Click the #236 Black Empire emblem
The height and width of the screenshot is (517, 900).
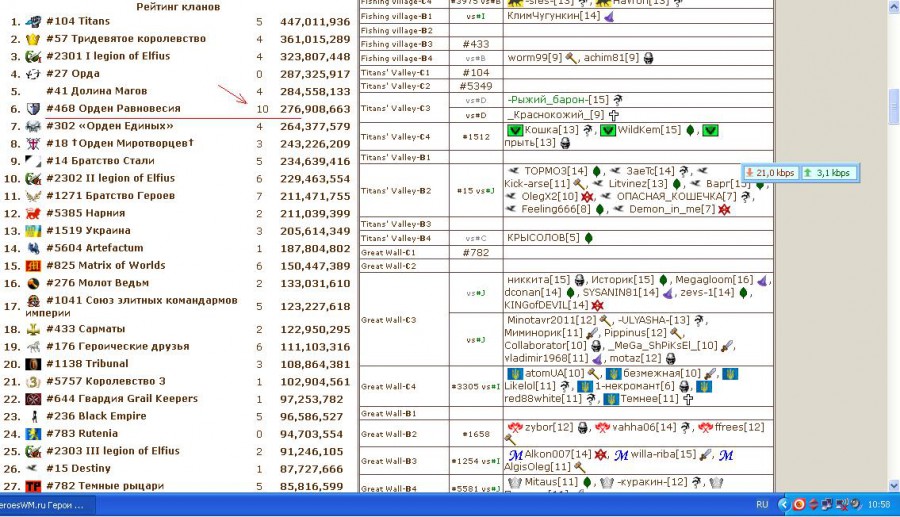click(33, 416)
